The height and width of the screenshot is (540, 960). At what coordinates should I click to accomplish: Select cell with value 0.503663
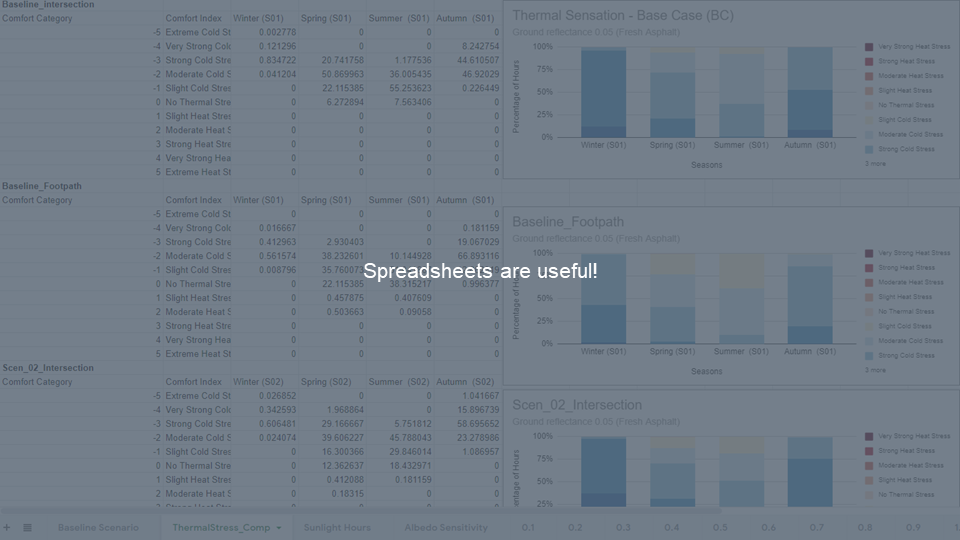click(x=332, y=312)
